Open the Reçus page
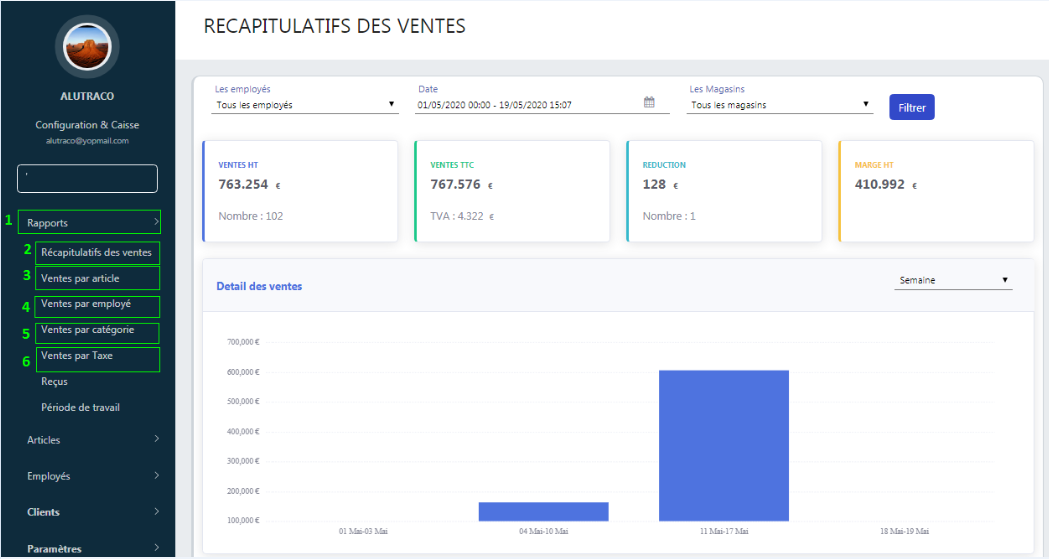This screenshot has width=1049, height=559. coord(55,382)
